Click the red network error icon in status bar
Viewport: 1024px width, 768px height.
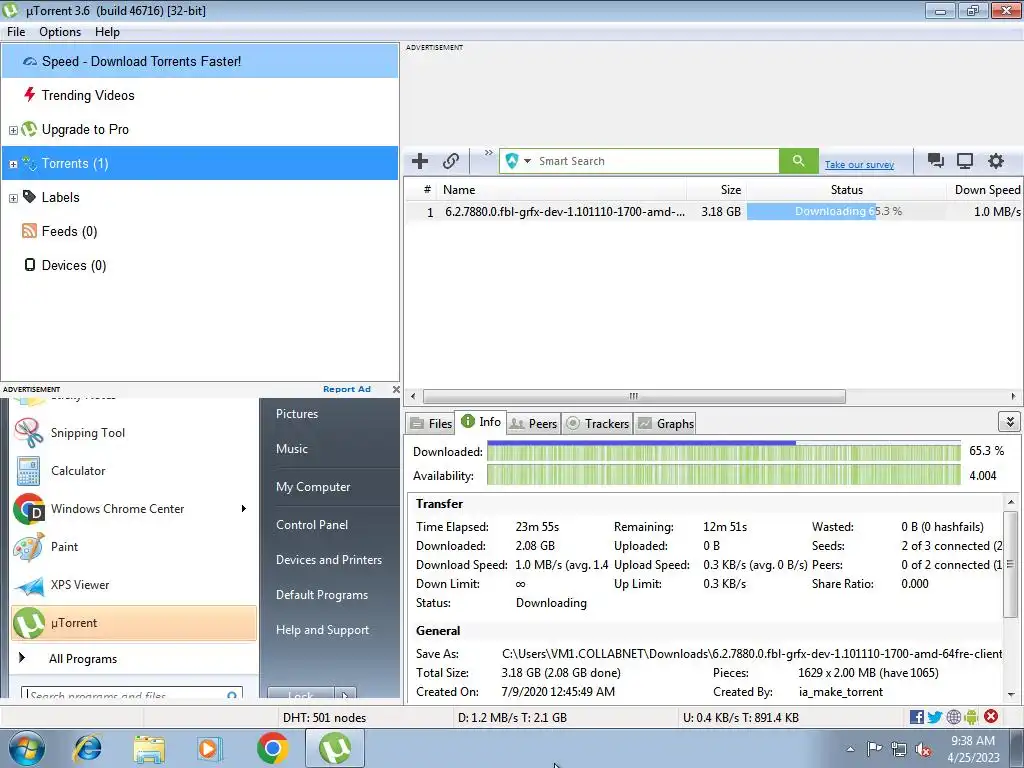click(x=991, y=716)
